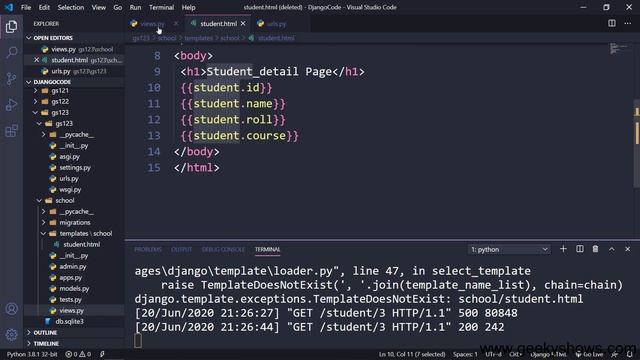Click the editor minimap preview

[x=619, y=49]
